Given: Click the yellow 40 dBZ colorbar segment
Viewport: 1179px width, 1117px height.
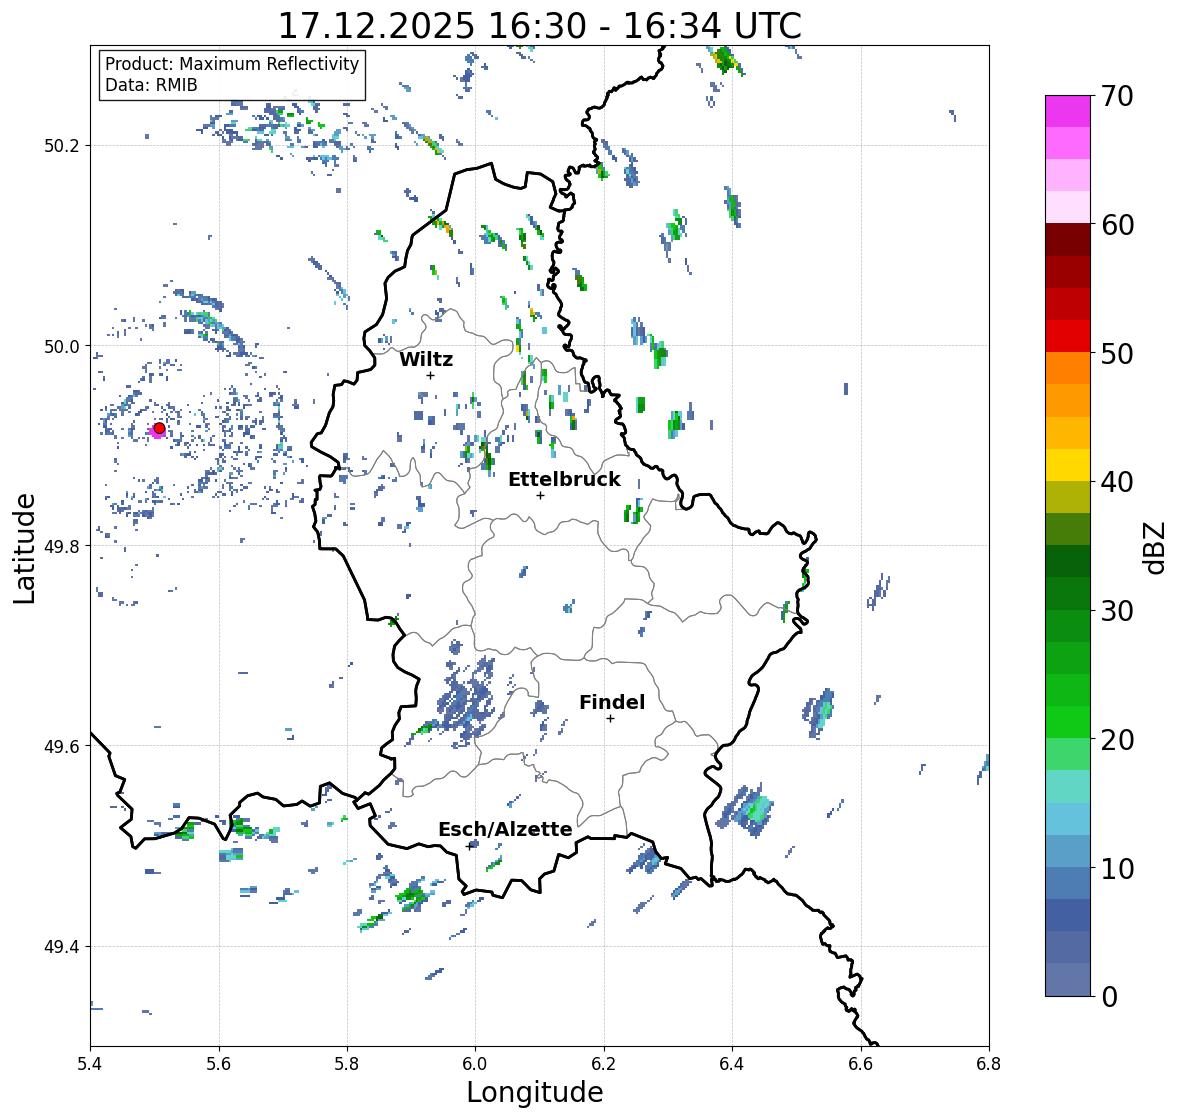Looking at the screenshot, I should tap(1068, 465).
